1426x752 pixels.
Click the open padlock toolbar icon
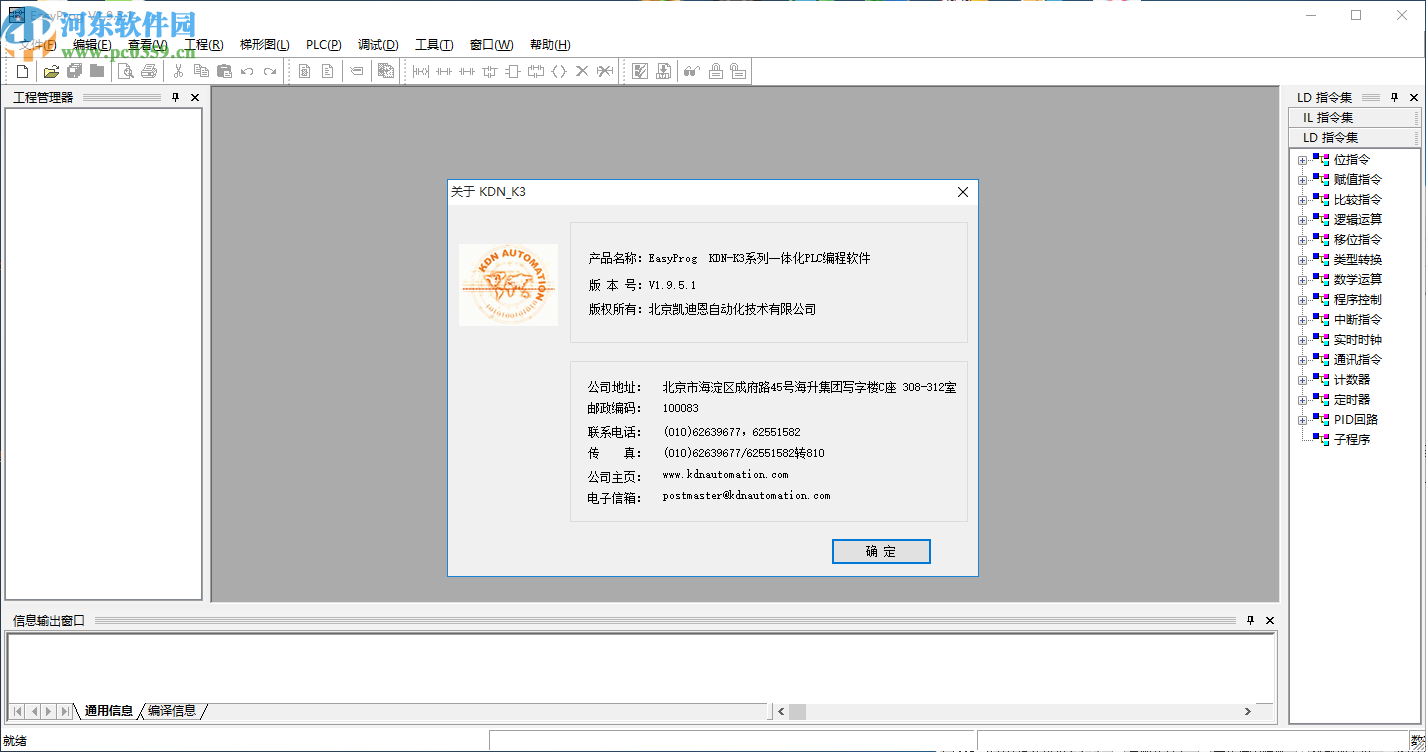pyautogui.click(x=738, y=71)
